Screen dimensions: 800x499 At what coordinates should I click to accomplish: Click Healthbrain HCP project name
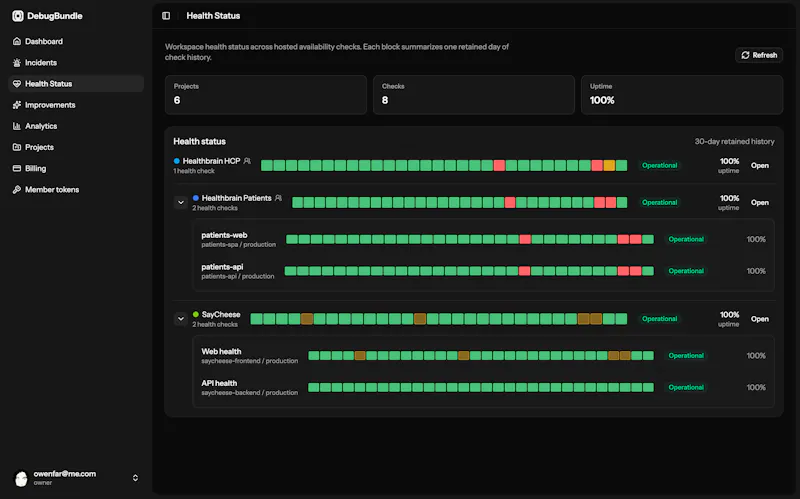[x=211, y=161]
